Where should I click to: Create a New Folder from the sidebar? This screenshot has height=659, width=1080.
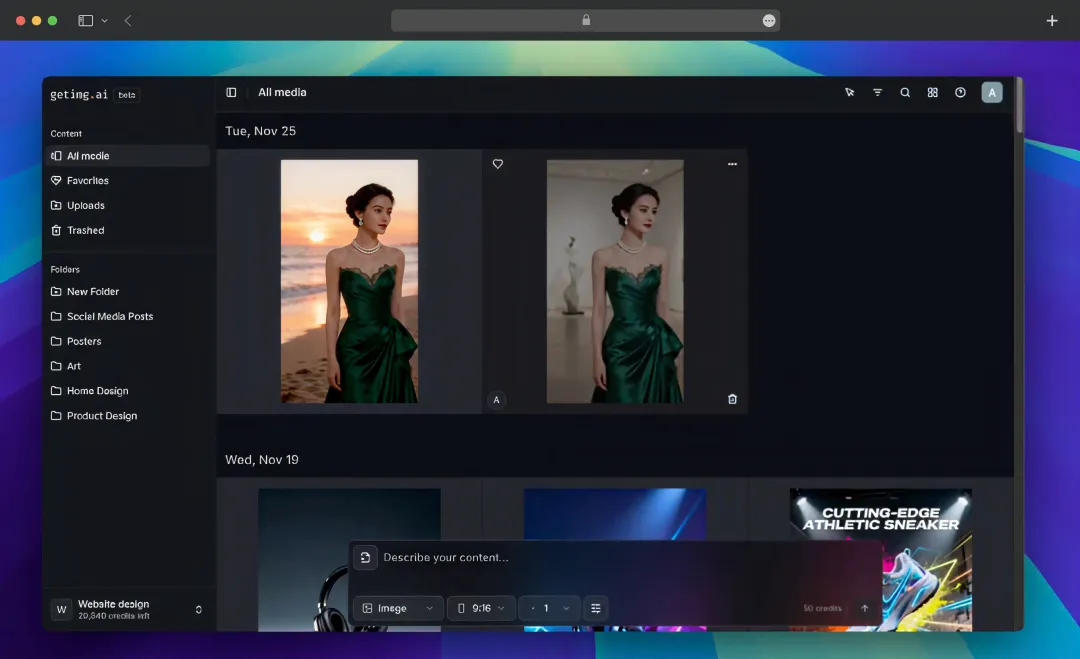93,291
